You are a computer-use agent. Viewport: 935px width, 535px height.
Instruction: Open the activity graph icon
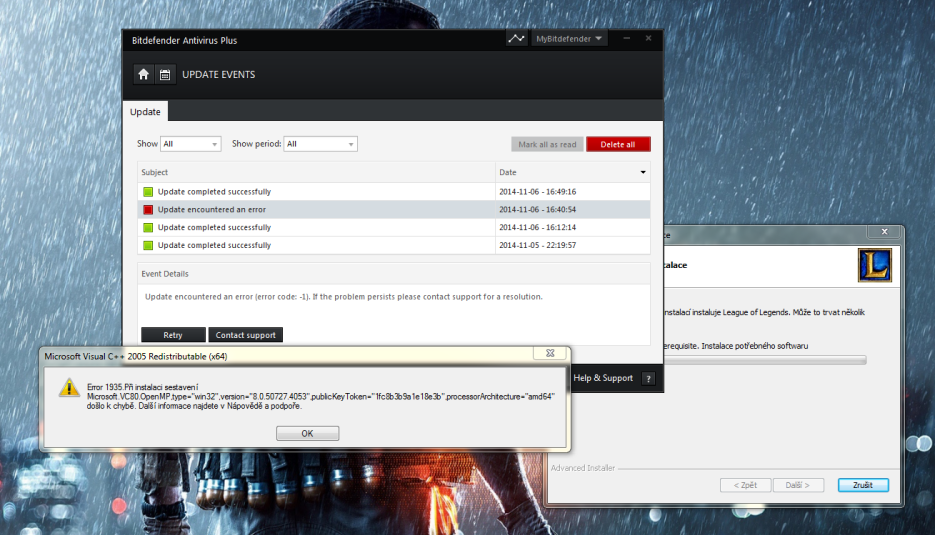(x=516, y=39)
